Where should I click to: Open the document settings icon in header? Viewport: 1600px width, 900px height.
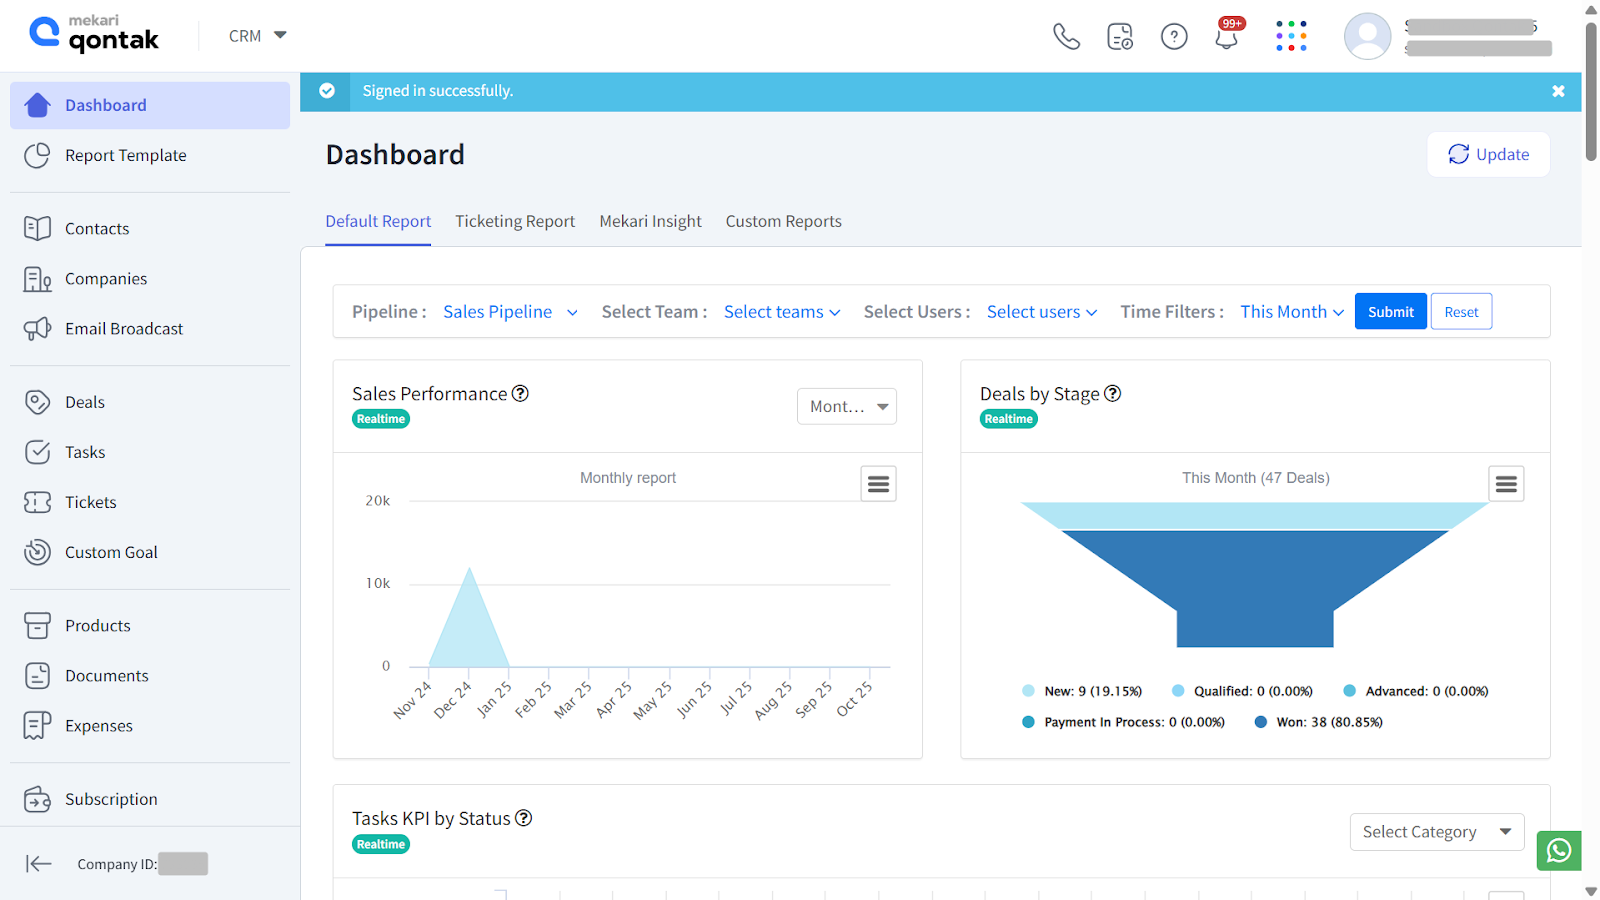1120,37
